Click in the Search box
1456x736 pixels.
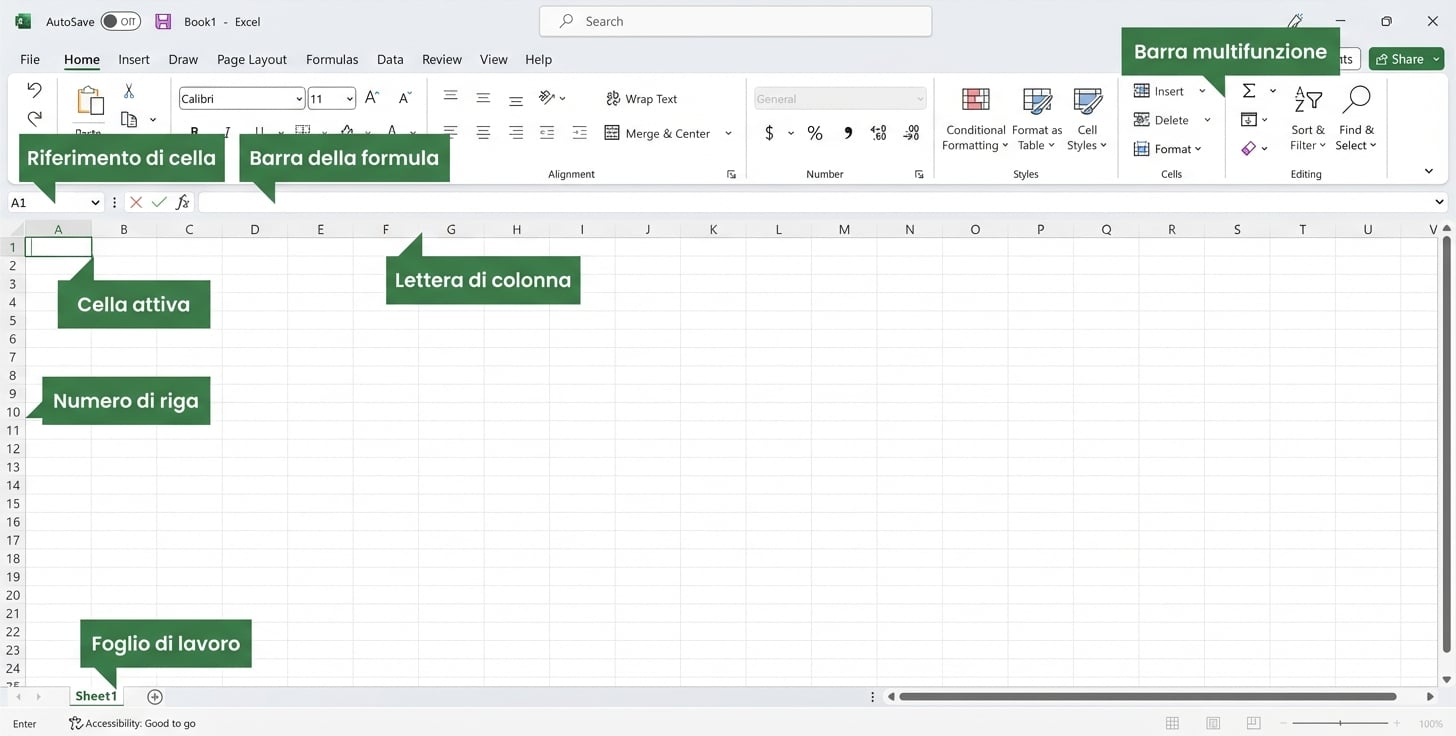coord(735,21)
